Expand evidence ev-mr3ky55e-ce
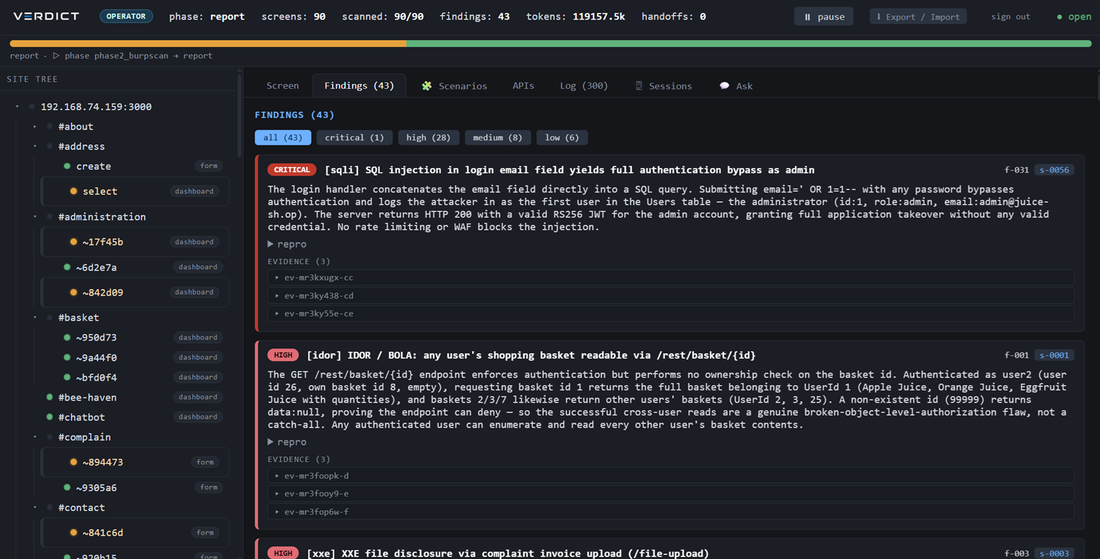 [x=670, y=314]
